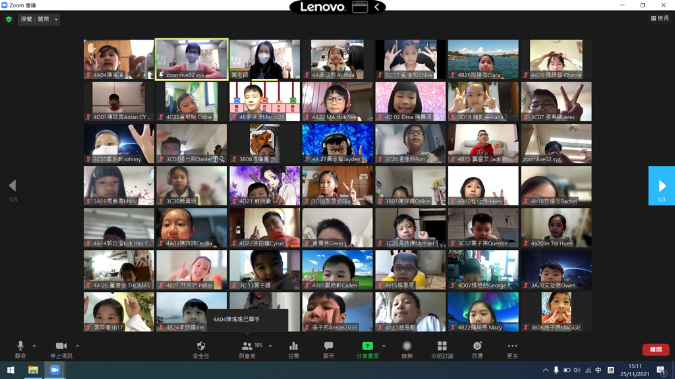Expand the video options arrow beside camera
Screen dimensions: 675x379
(77, 346)
